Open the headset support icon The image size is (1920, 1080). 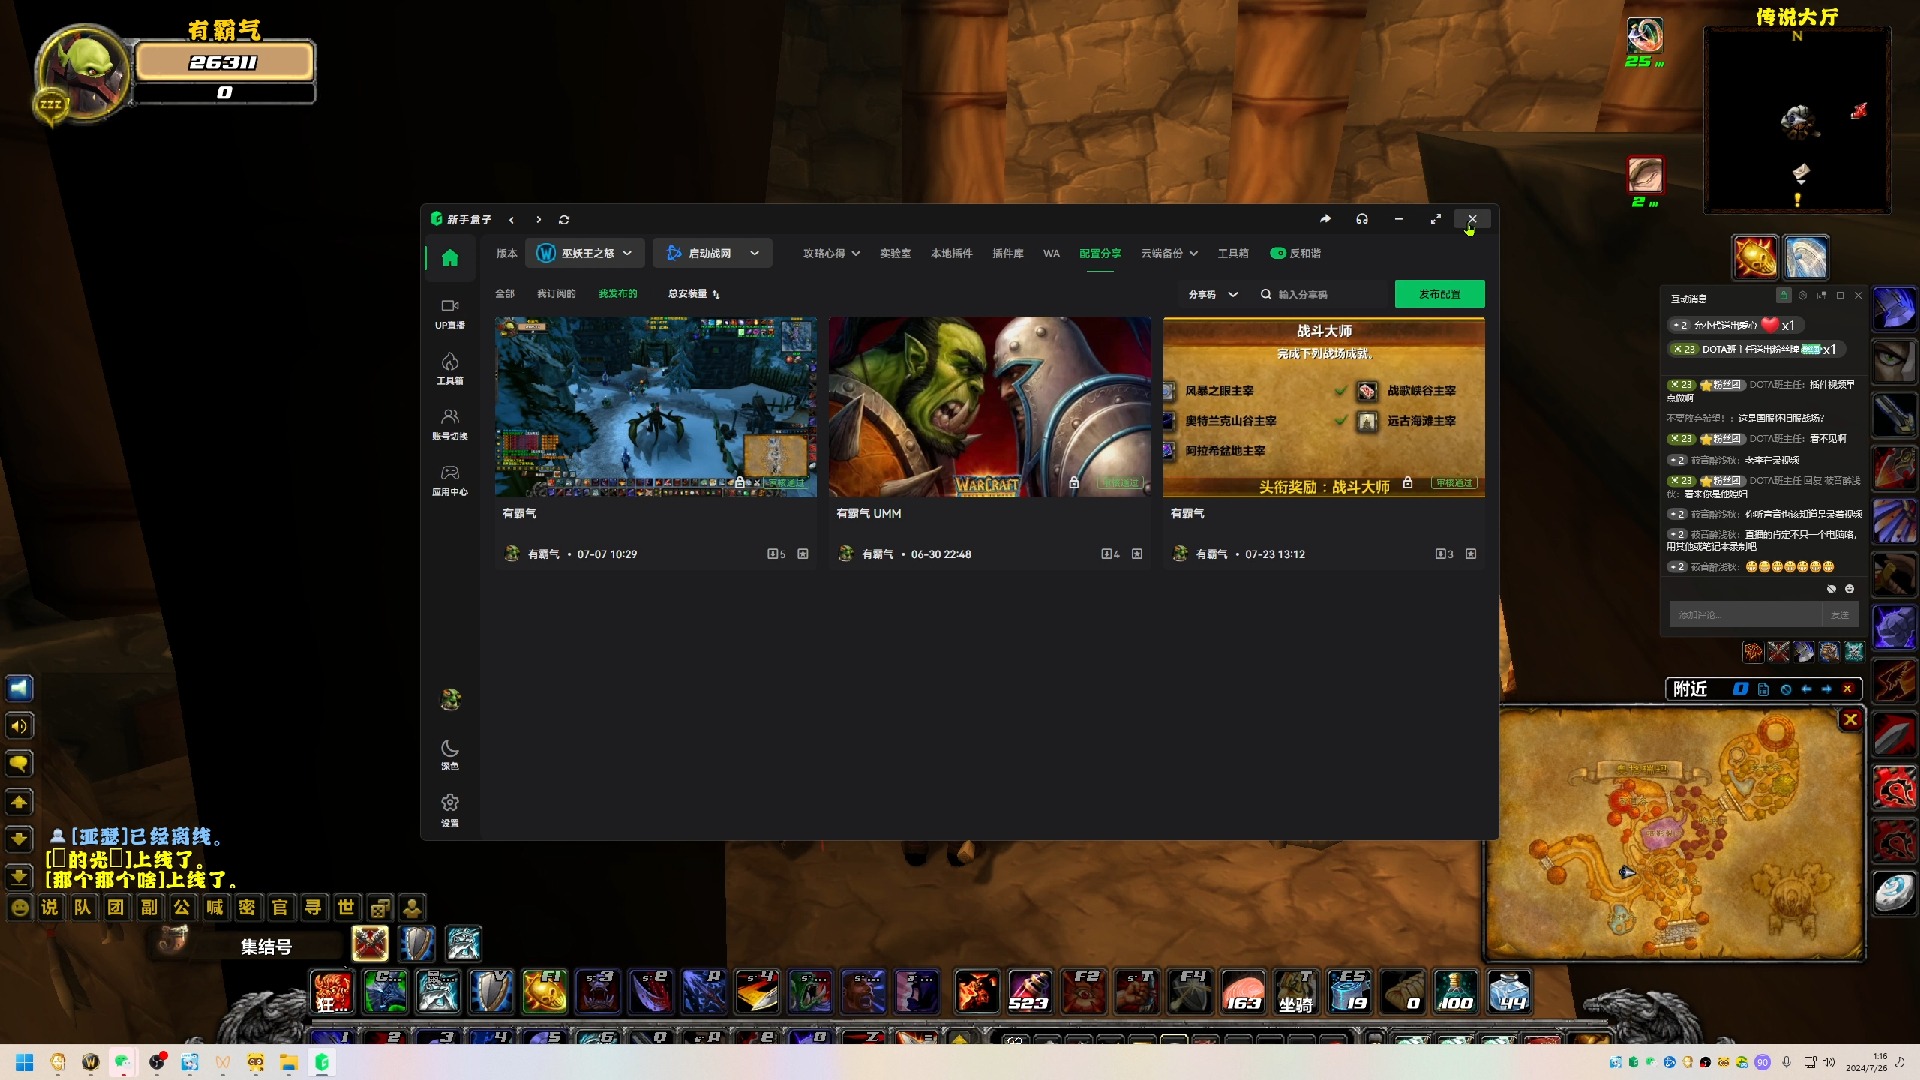pyautogui.click(x=1362, y=219)
